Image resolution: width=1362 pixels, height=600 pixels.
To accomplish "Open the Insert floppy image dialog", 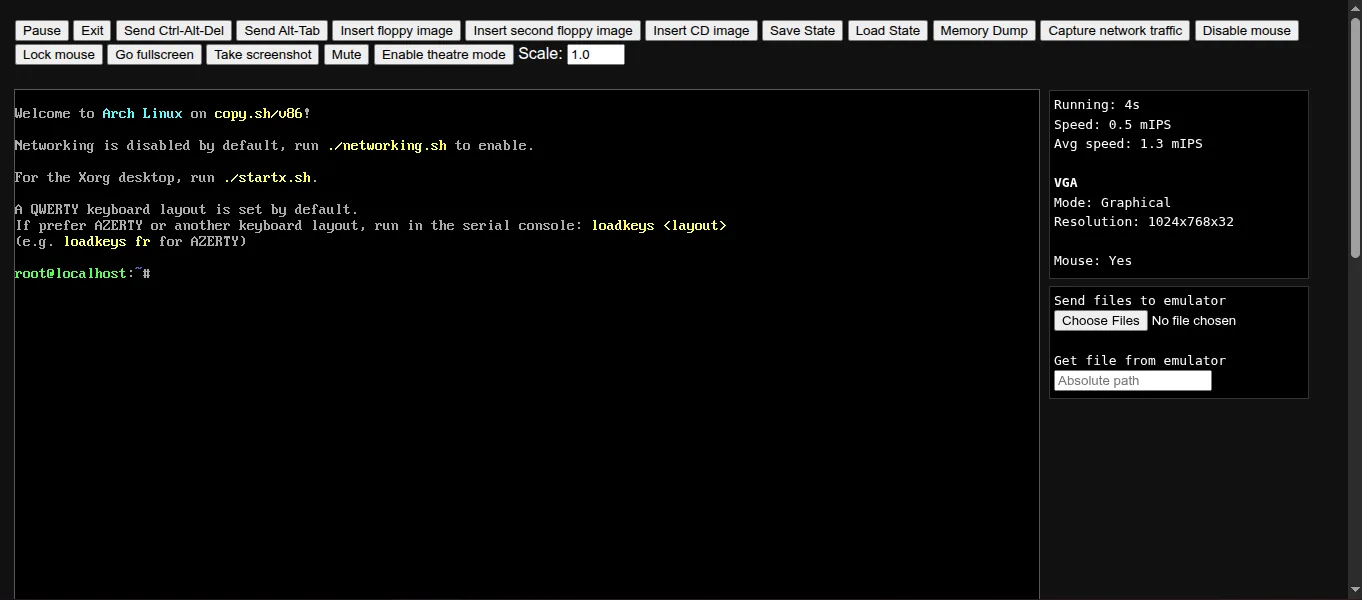I will point(397,31).
